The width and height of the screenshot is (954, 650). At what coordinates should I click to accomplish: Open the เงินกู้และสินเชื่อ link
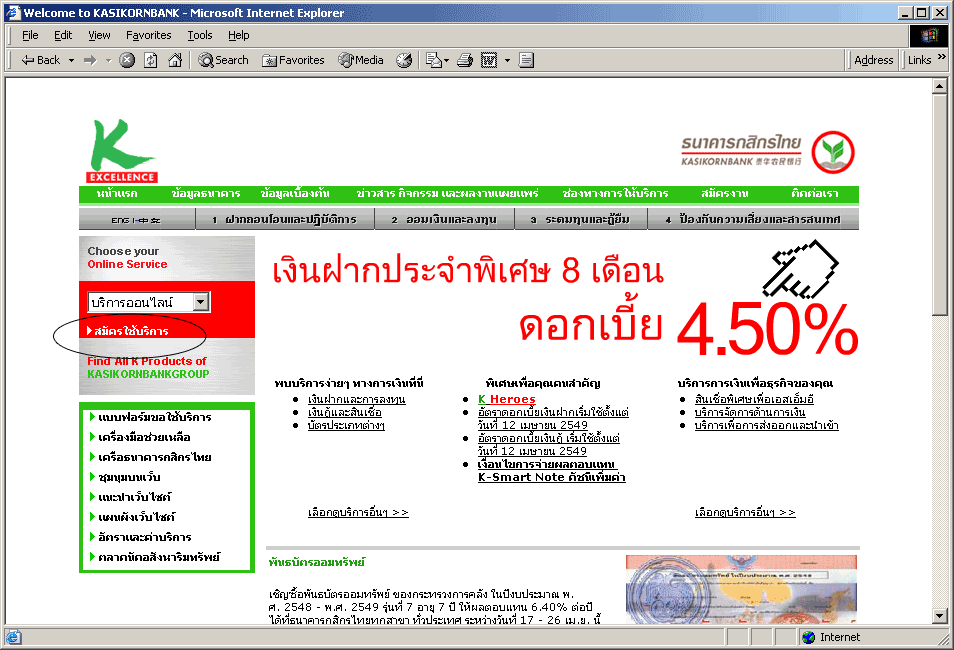344,412
